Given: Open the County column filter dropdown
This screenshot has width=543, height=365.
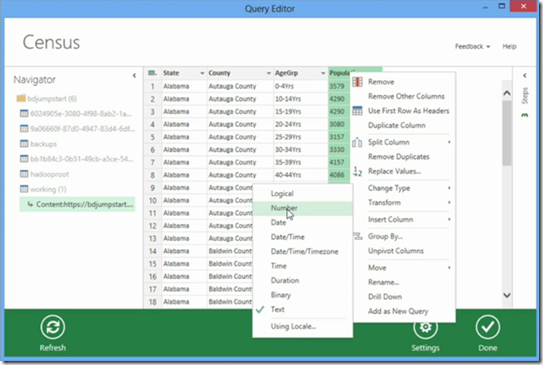Looking at the screenshot, I should point(268,73).
